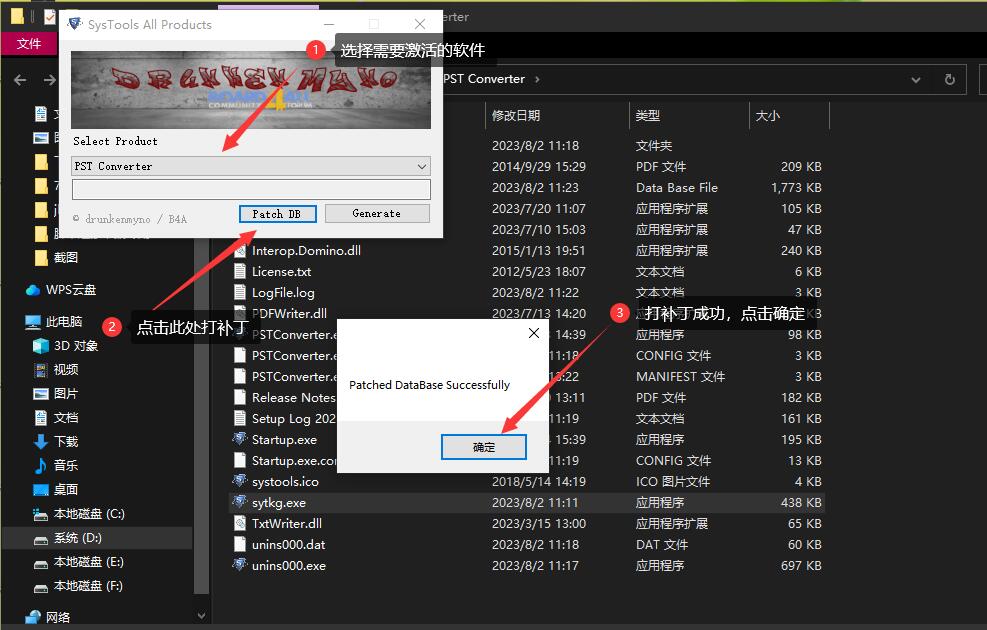Click the "文件夹" type cell

coord(654,146)
